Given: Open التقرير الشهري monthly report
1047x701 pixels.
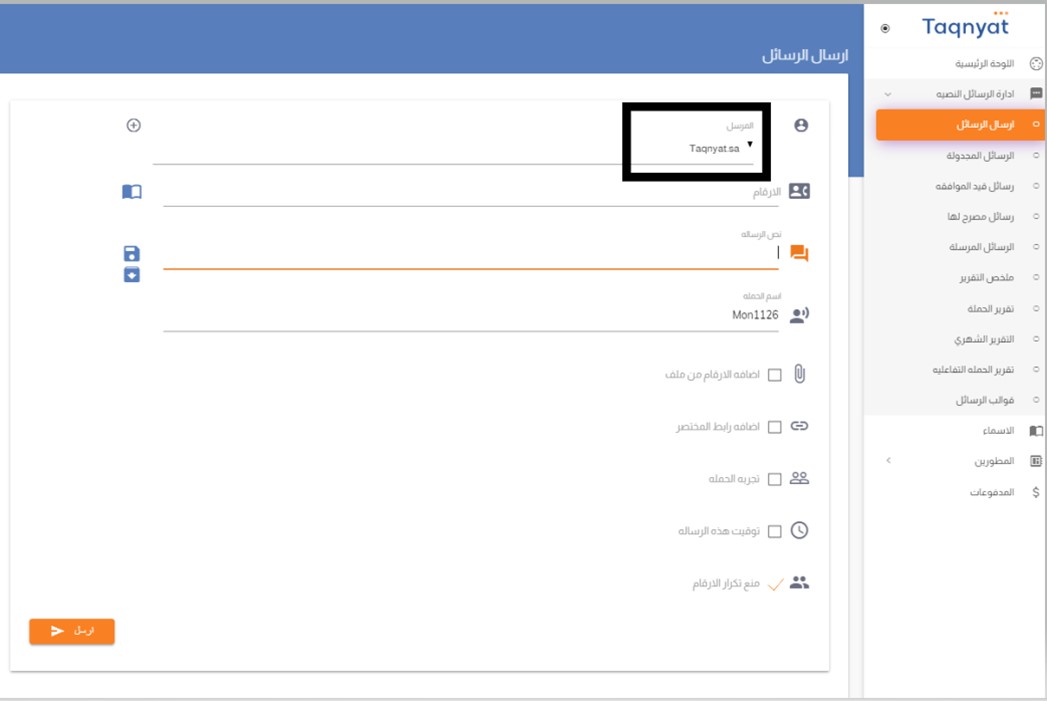Looking at the screenshot, I should [984, 339].
